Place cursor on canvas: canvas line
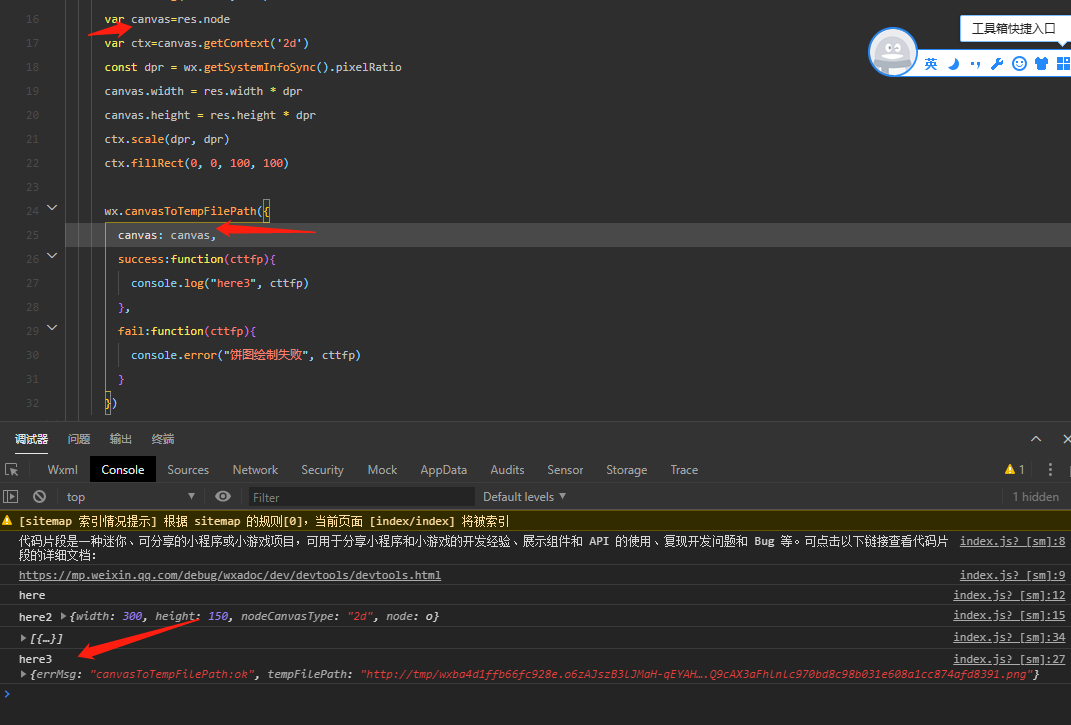This screenshot has width=1071, height=725. pos(167,235)
